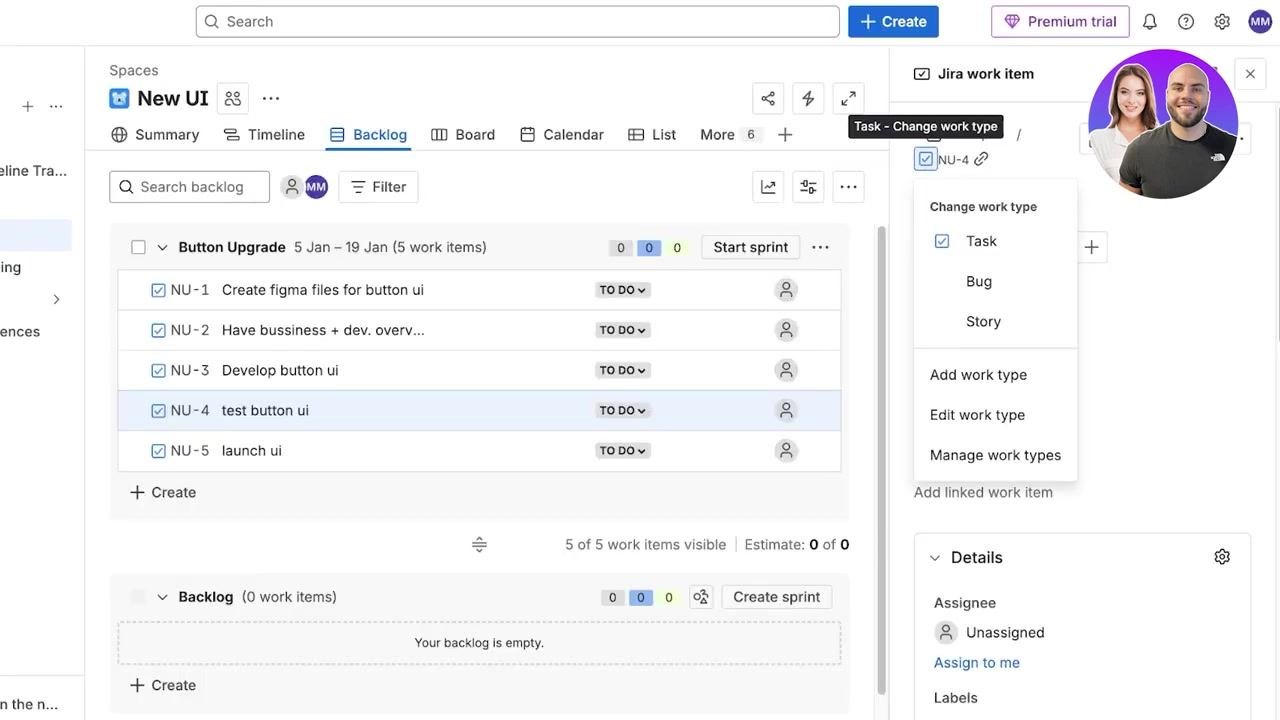Click the task checkbox icon for NU-1
The width and height of the screenshot is (1280, 720).
[158, 290]
